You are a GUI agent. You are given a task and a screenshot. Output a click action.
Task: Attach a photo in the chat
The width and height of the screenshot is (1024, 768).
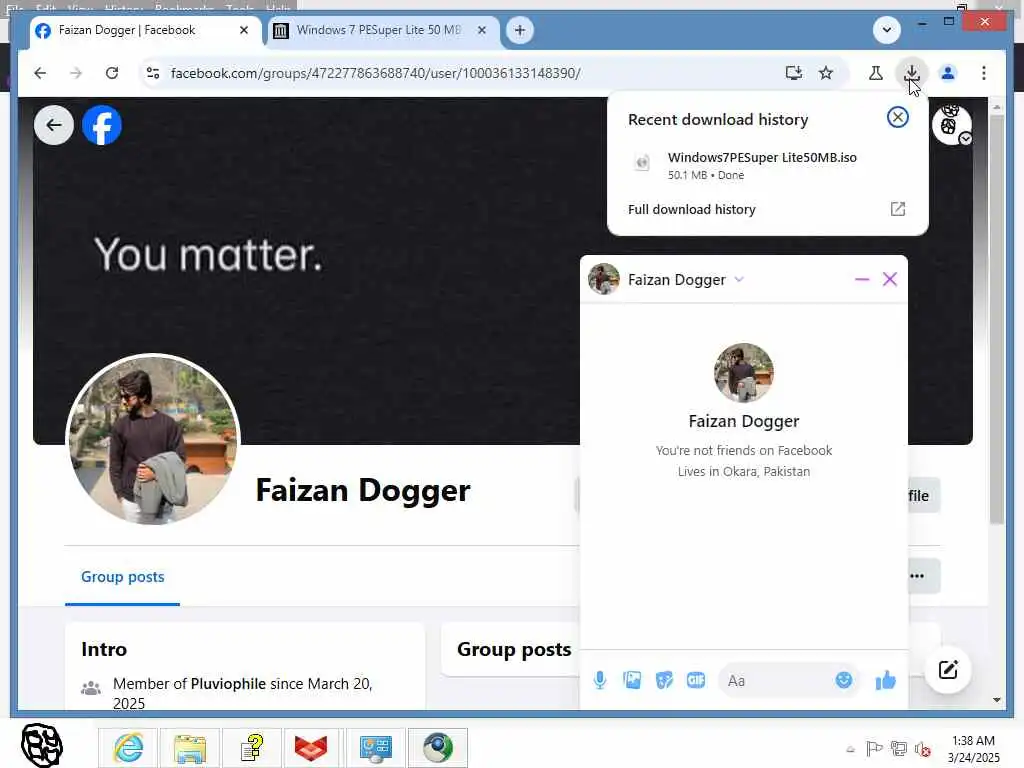coord(632,680)
